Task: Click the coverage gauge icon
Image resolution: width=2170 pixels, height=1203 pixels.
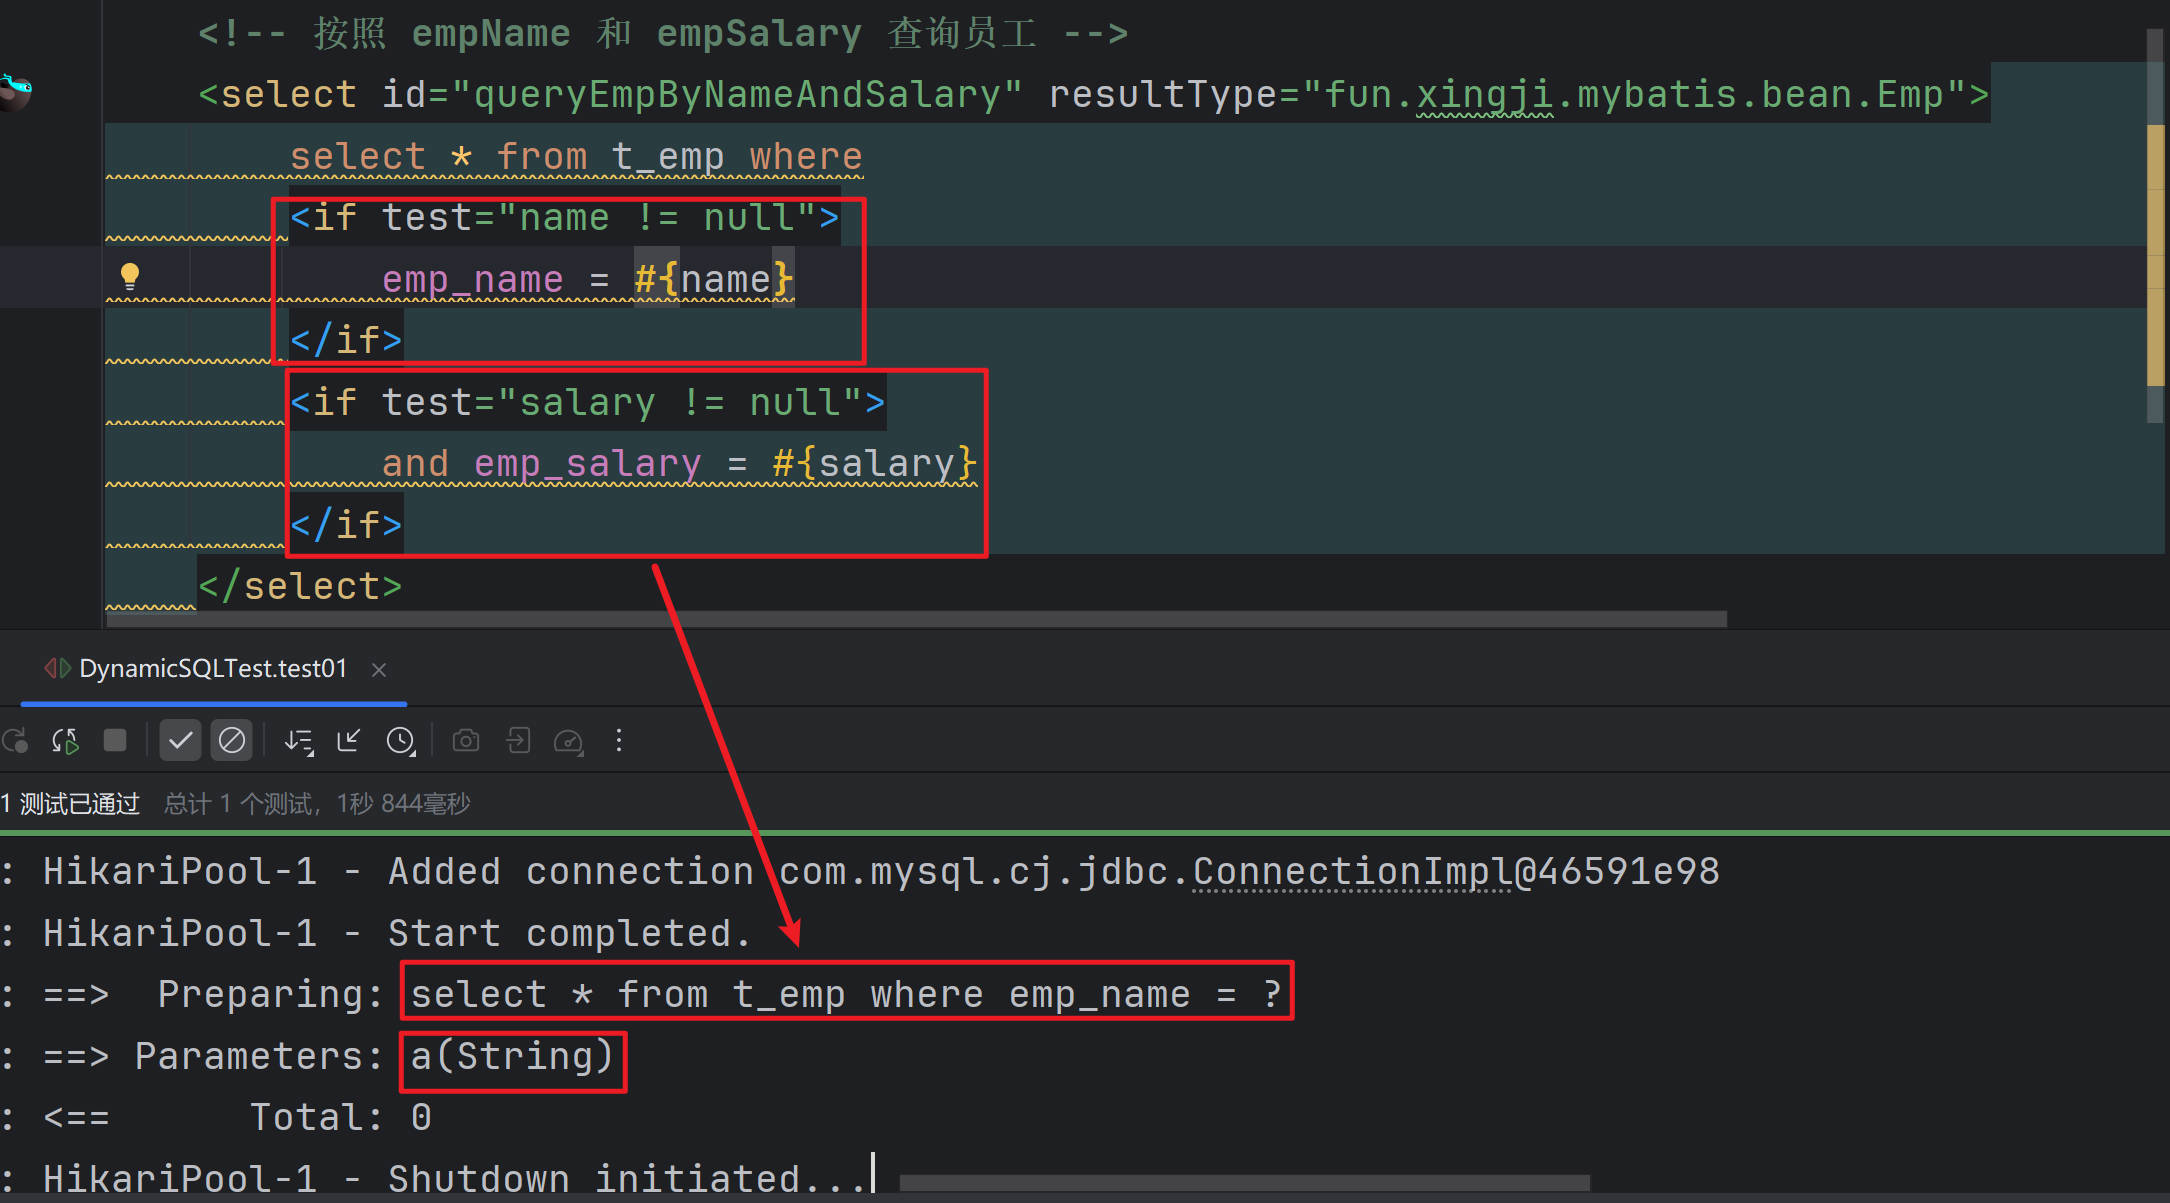Action: pyautogui.click(x=567, y=740)
